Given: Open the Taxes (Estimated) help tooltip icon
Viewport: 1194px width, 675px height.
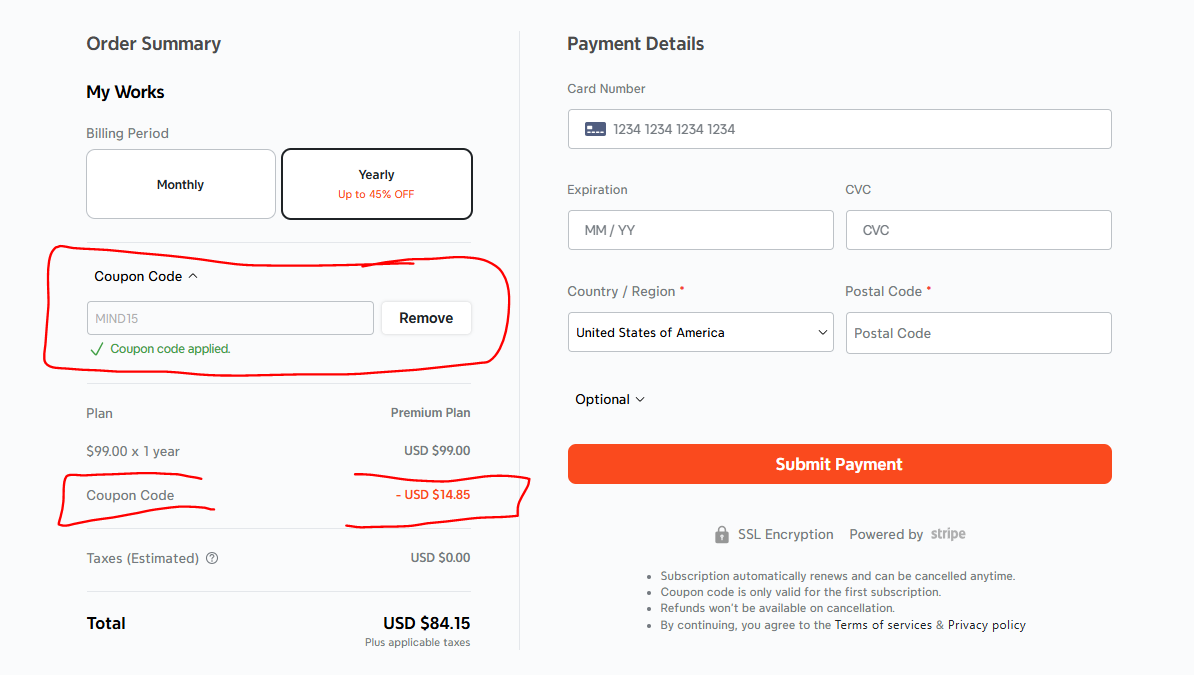Looking at the screenshot, I should tap(211, 558).
